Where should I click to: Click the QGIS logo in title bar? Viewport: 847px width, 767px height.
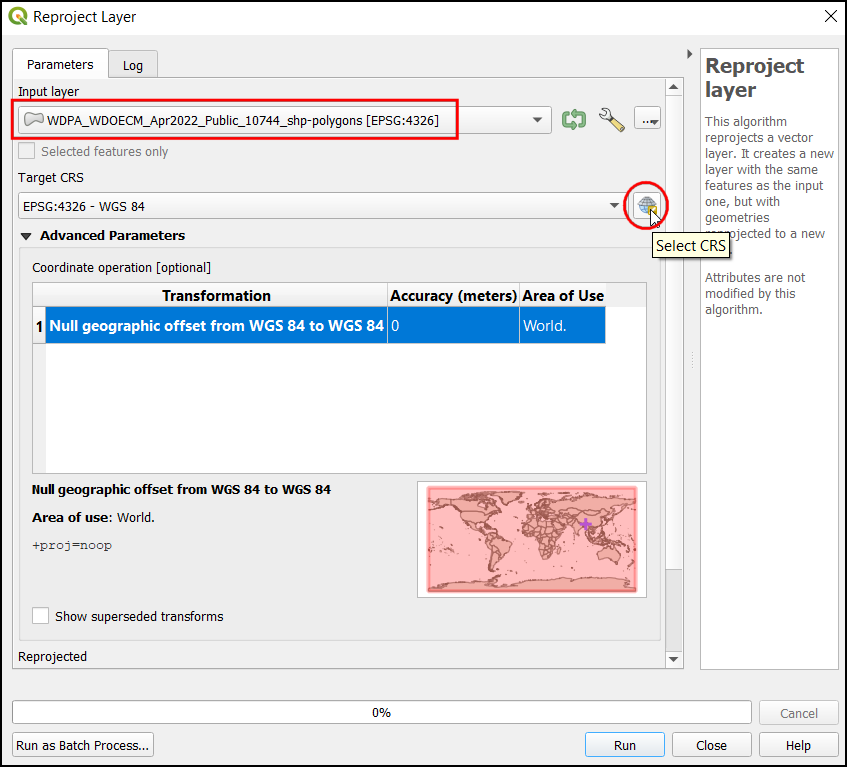click(17, 17)
